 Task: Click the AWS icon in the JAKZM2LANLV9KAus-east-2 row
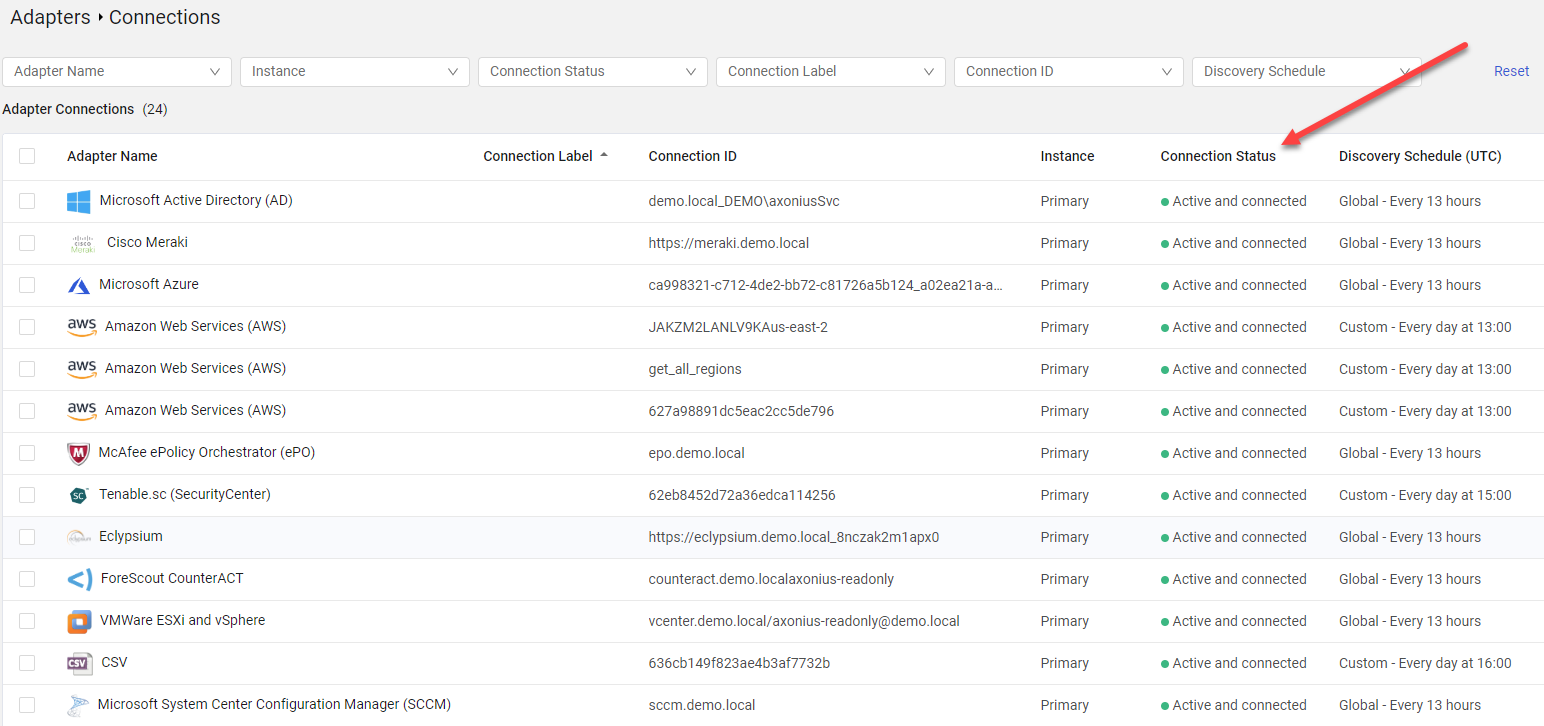point(82,327)
